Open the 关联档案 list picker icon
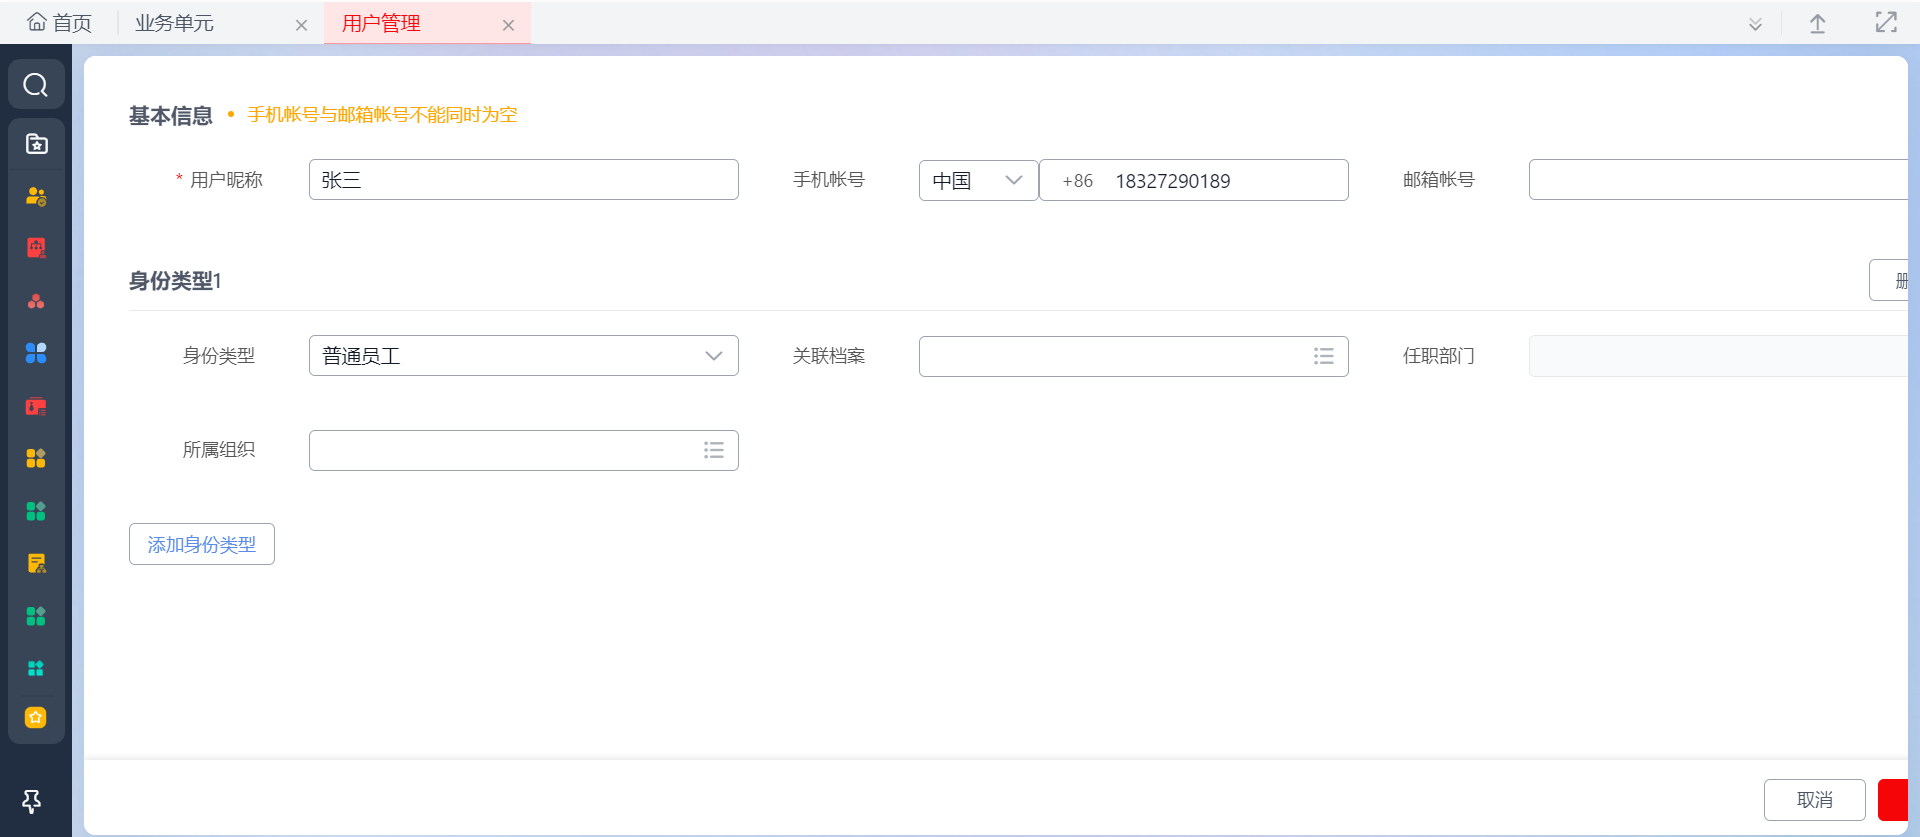 pos(1323,356)
